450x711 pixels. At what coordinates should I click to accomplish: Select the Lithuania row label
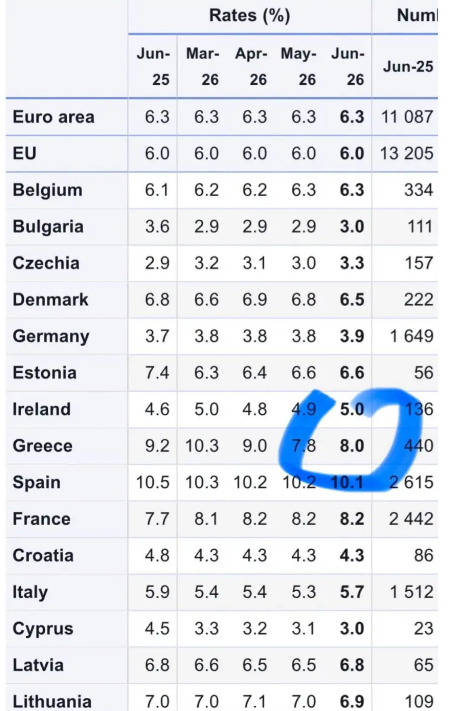point(52,701)
